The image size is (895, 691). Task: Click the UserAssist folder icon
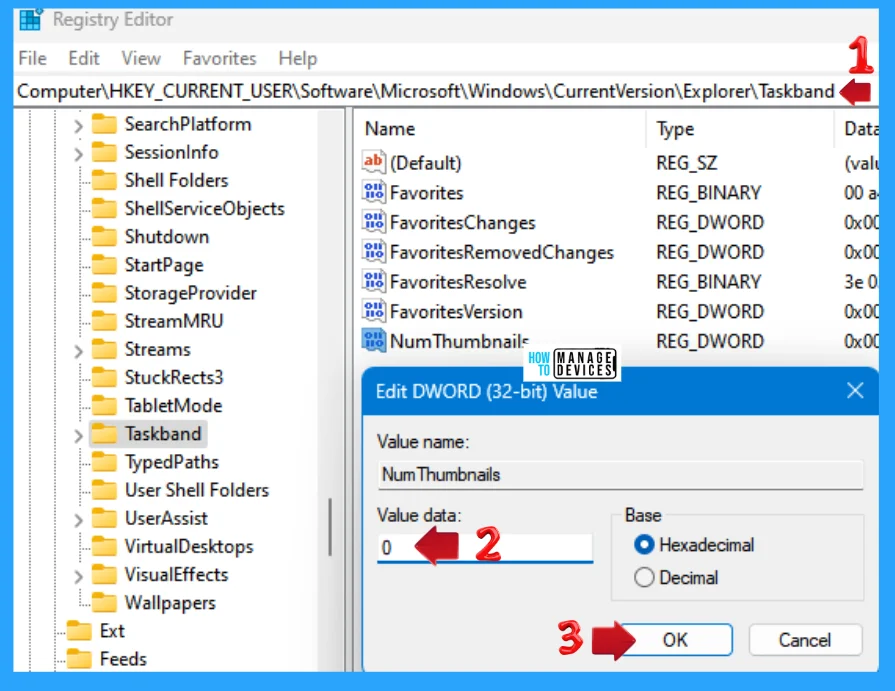tap(104, 518)
